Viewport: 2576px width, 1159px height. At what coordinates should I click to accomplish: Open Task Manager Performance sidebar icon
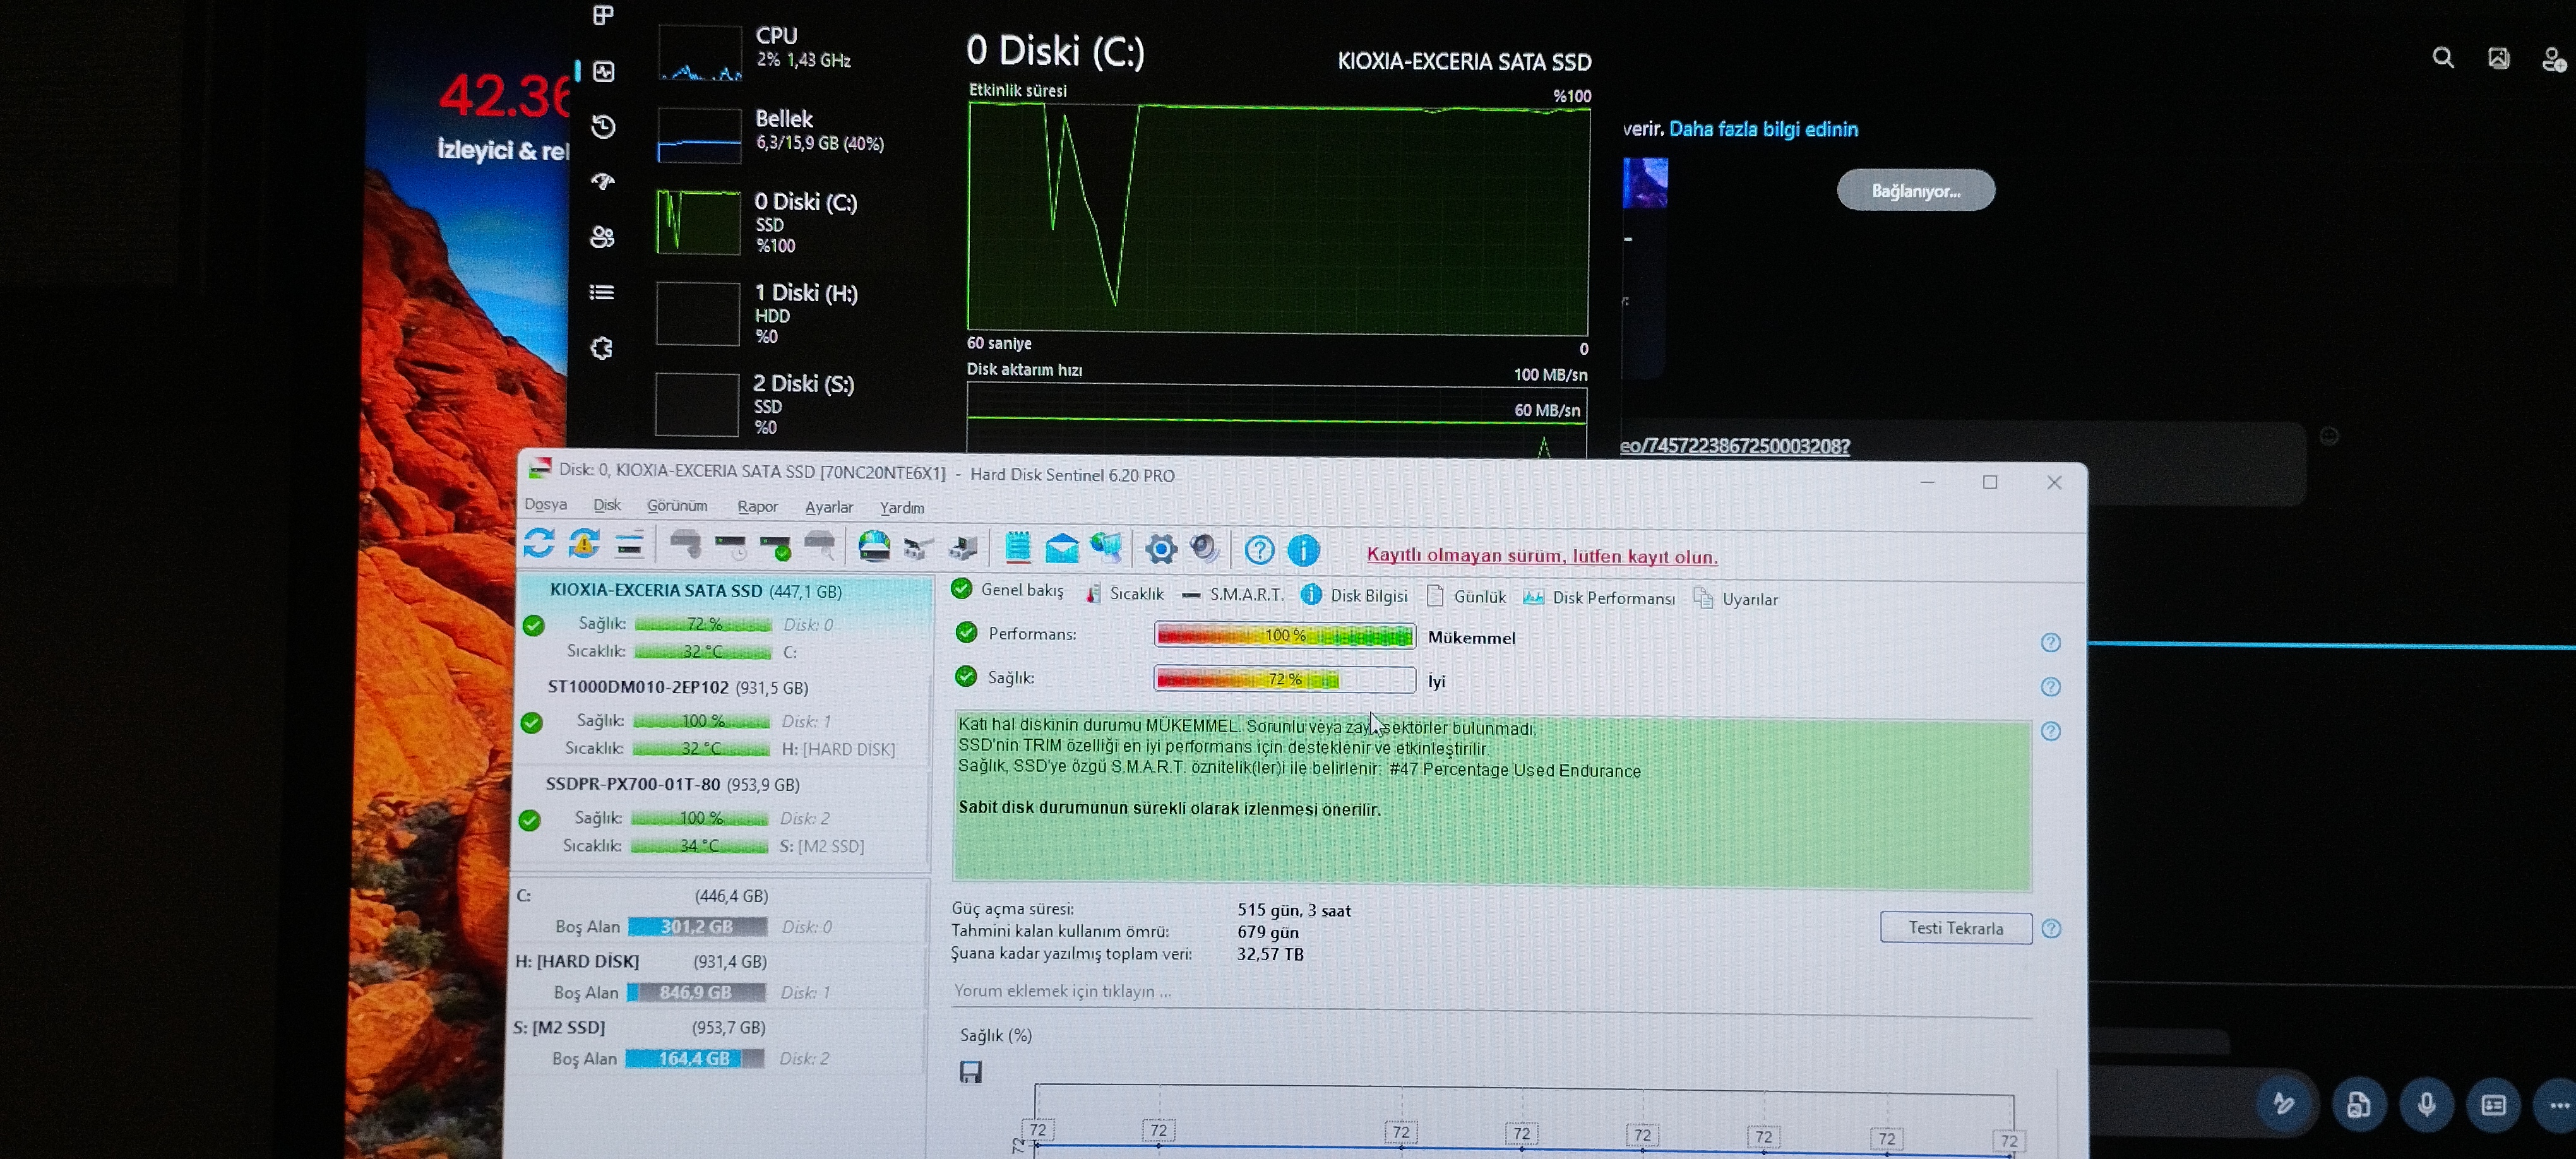tap(603, 71)
